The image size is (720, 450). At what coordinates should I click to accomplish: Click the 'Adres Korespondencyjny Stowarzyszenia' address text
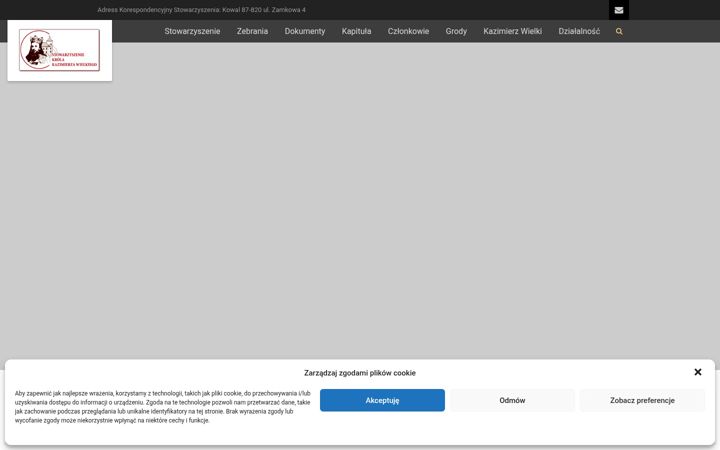pyautogui.click(x=201, y=10)
